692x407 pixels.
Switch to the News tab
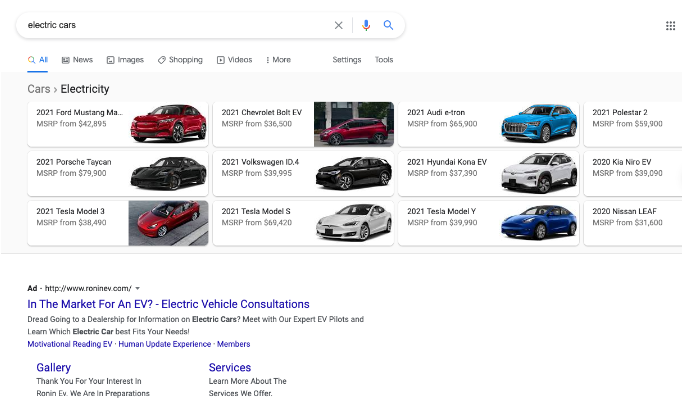click(77, 60)
